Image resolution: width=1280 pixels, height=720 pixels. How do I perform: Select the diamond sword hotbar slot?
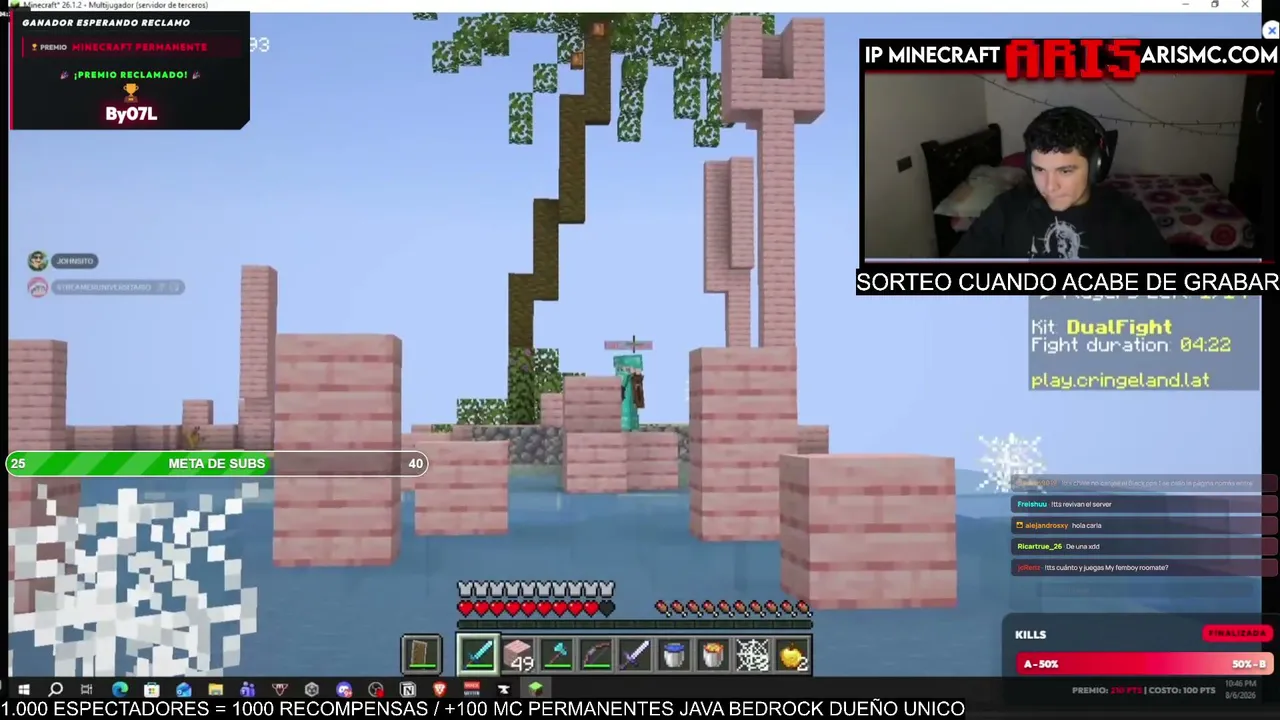coord(478,655)
